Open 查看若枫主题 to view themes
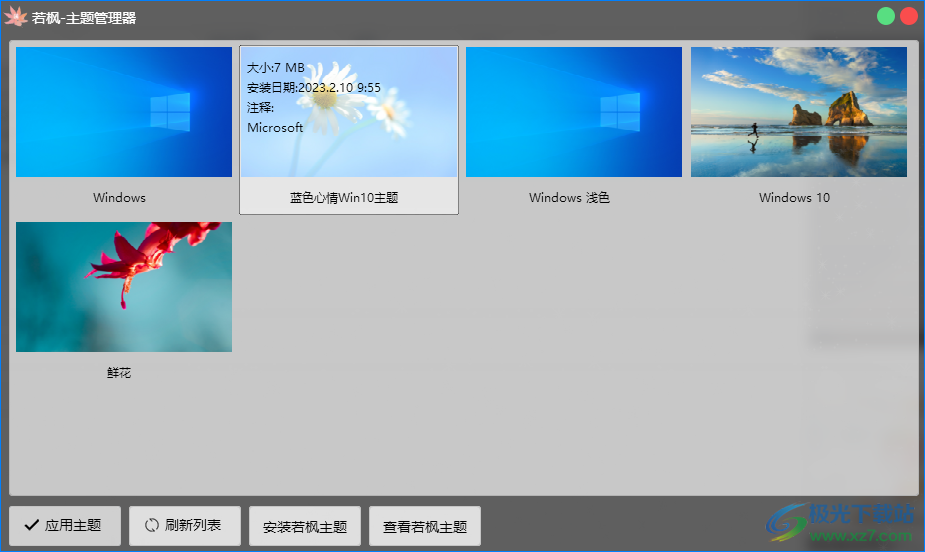This screenshot has height=552, width=925. tap(425, 525)
